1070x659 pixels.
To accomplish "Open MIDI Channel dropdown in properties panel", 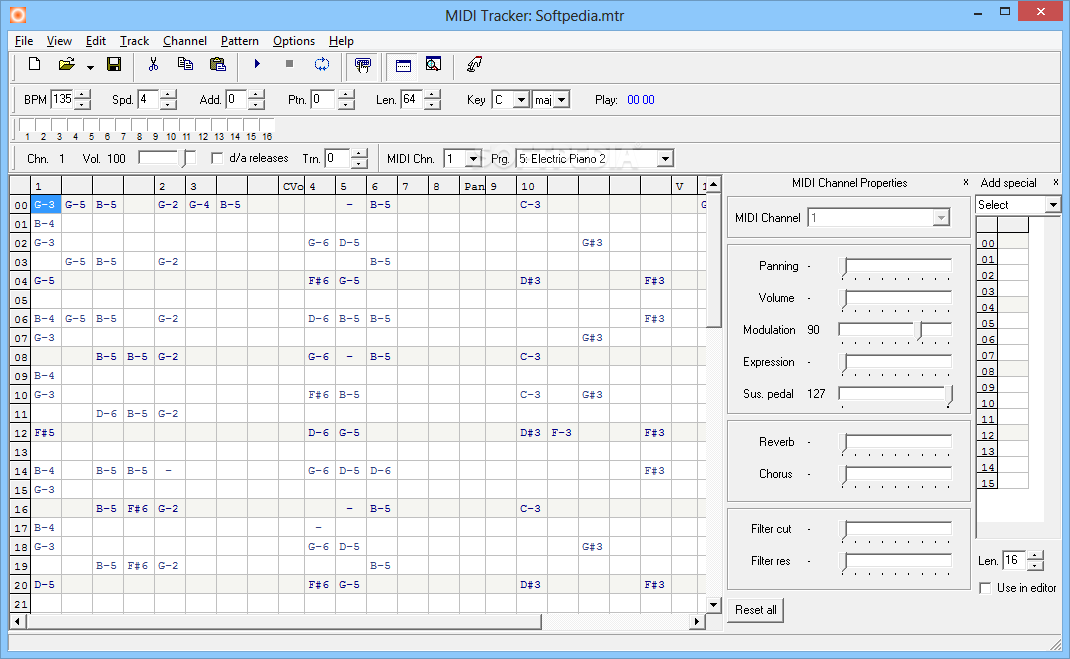I will [x=941, y=218].
